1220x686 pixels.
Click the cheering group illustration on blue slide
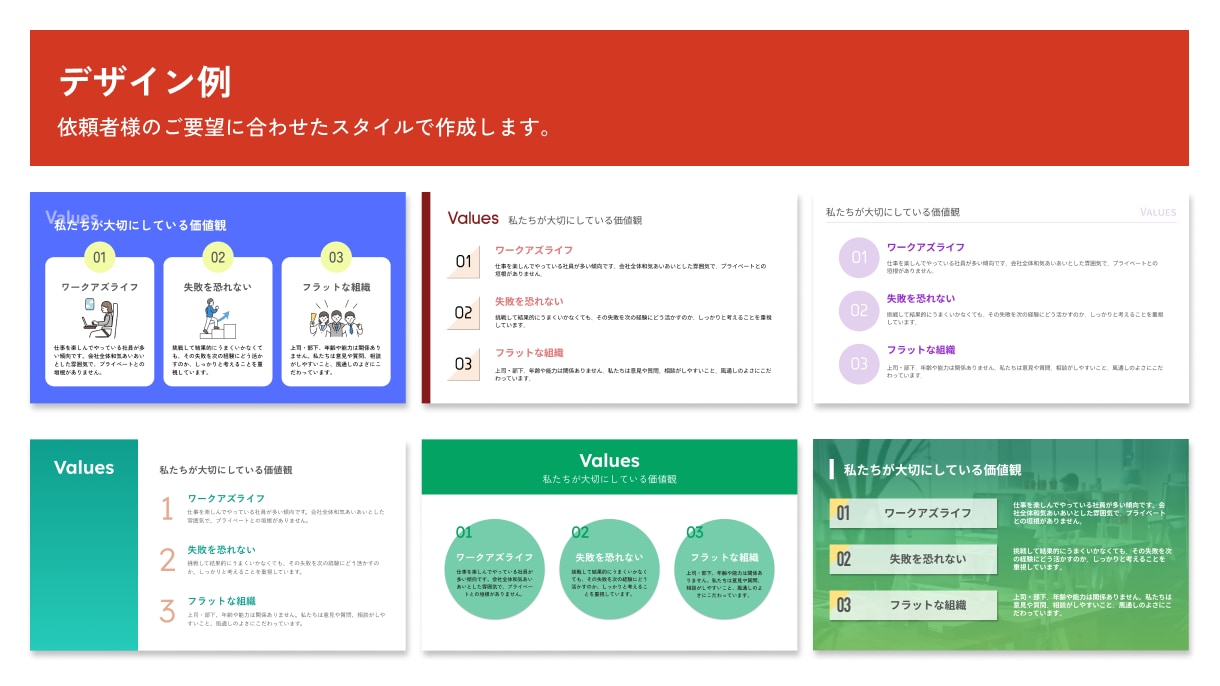(x=336, y=320)
